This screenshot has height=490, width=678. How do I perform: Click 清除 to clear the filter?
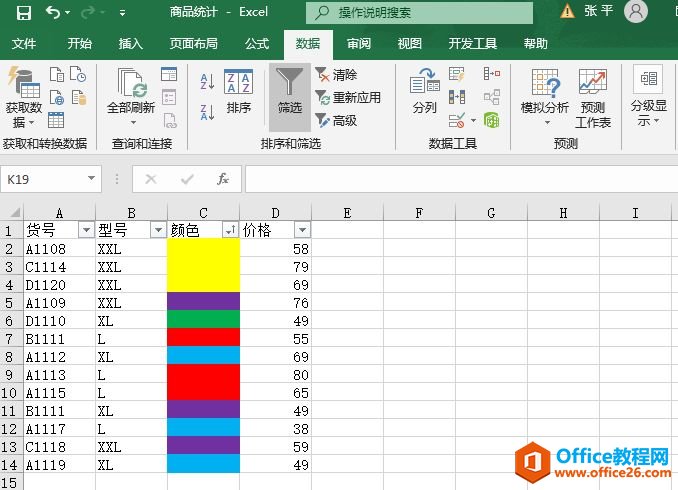336,75
